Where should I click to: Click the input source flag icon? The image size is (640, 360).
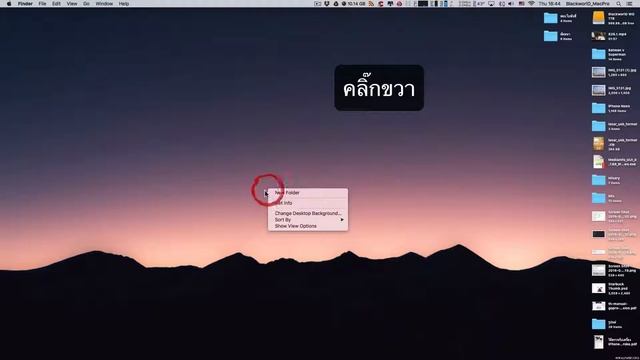[521, 4]
